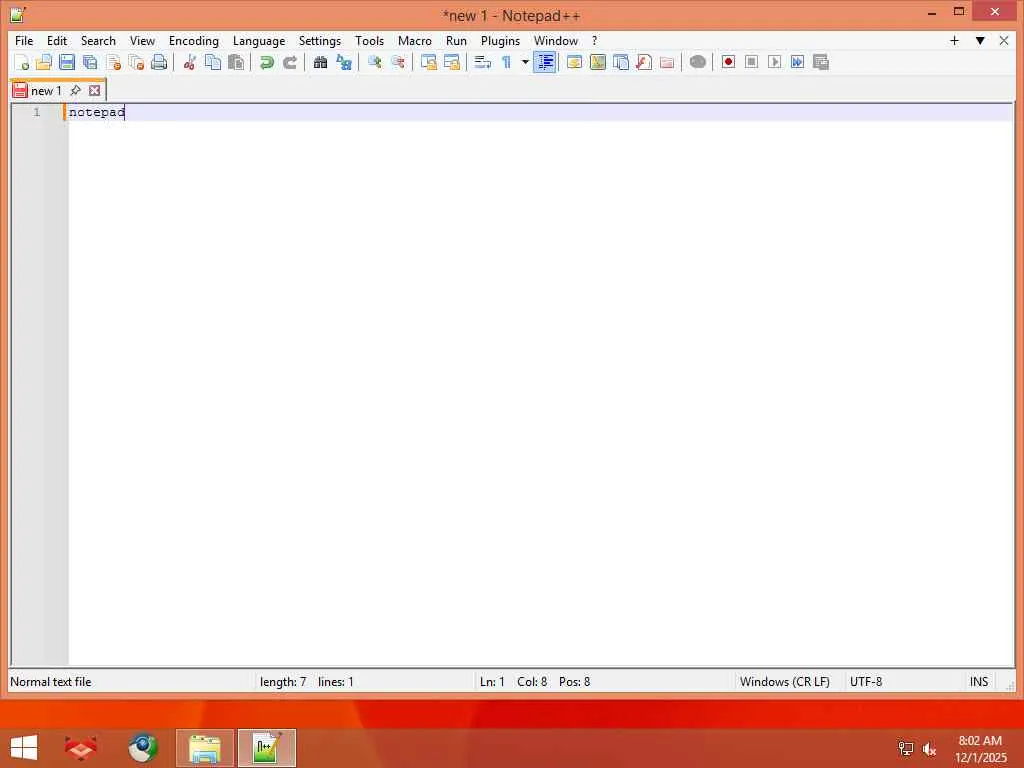
Task: Open the Define Your Language icon
Action: click(574, 62)
